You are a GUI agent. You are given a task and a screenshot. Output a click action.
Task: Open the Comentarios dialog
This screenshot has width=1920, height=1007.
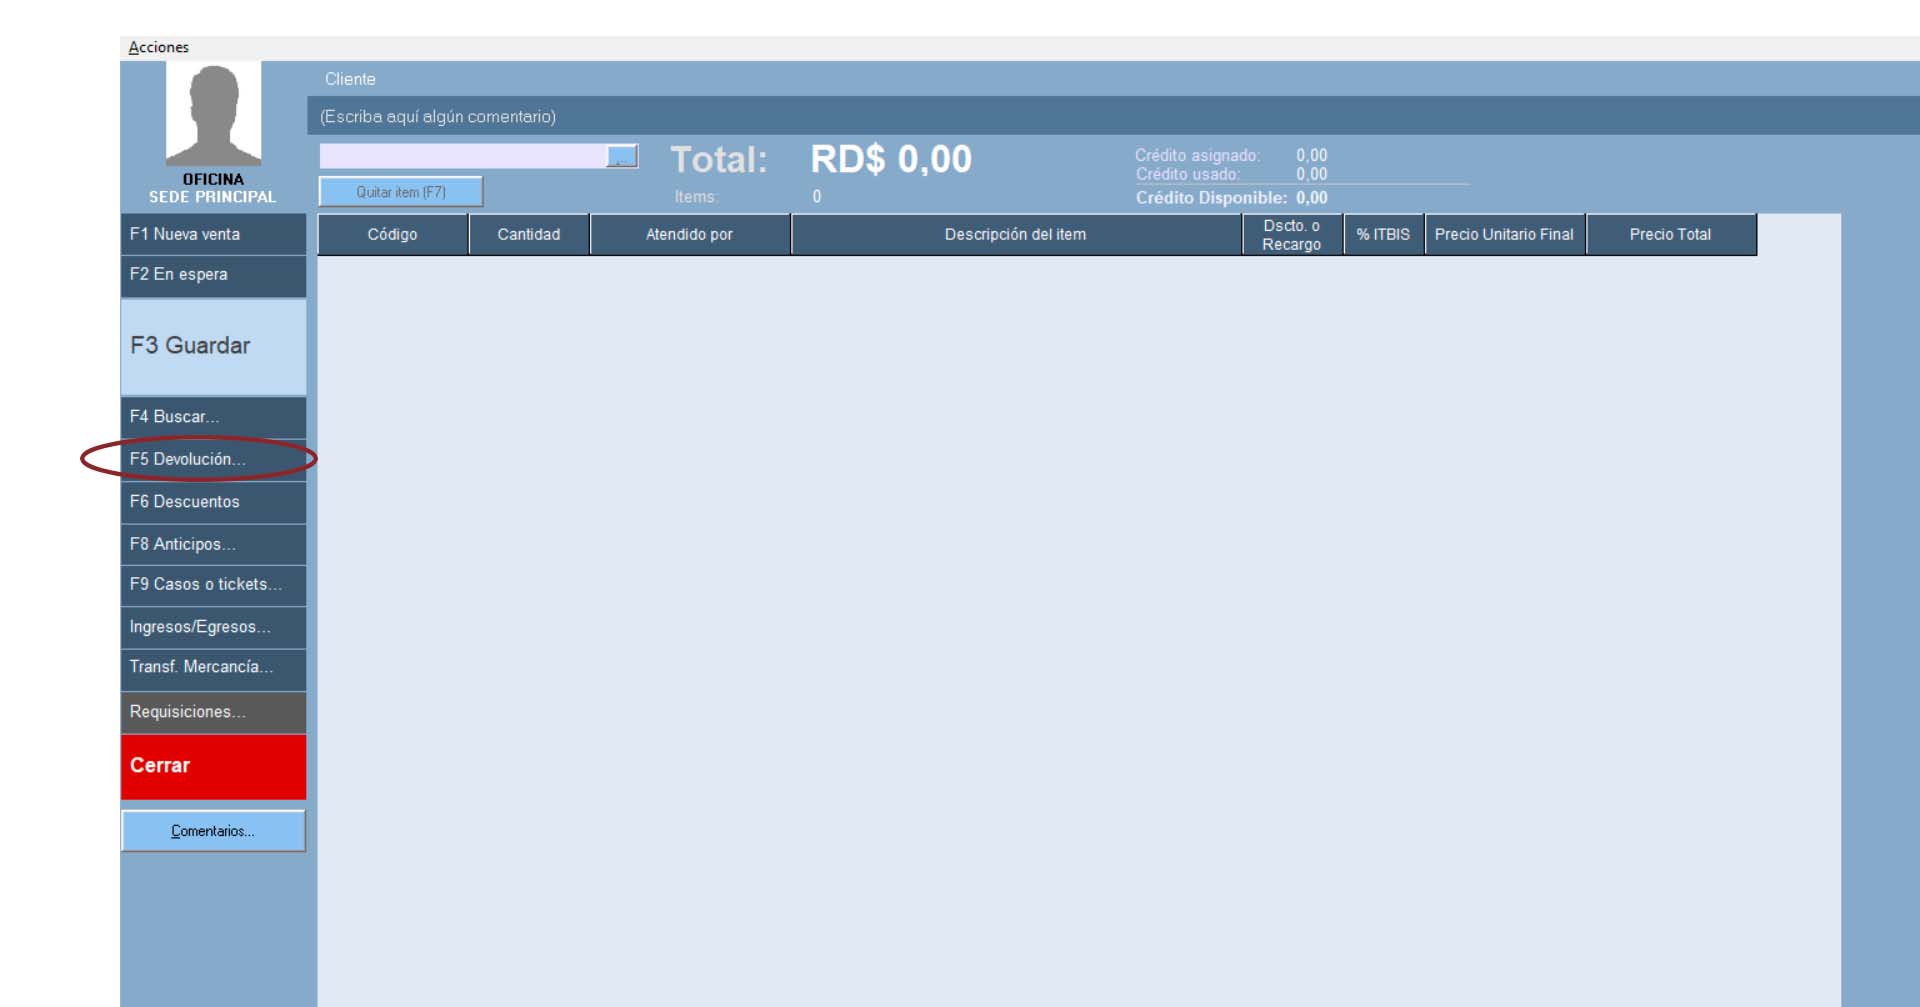(213, 831)
